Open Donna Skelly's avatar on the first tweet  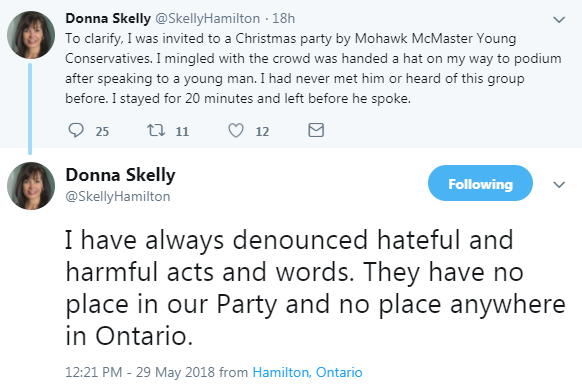(31, 35)
